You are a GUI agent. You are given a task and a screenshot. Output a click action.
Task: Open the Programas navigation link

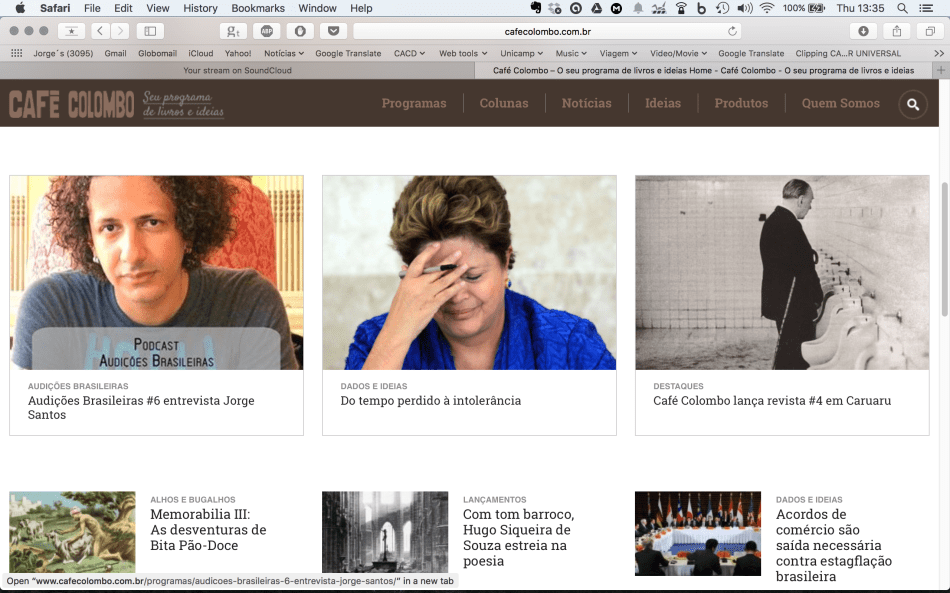coord(413,103)
